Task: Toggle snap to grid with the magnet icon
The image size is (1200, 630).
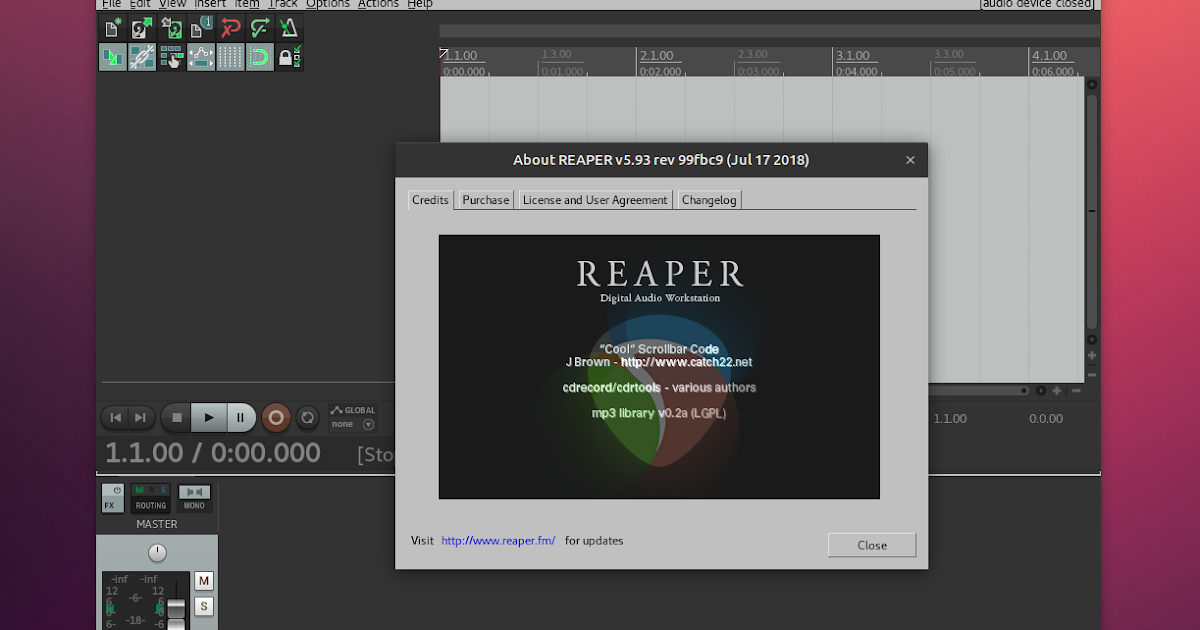Action: [x=260, y=57]
